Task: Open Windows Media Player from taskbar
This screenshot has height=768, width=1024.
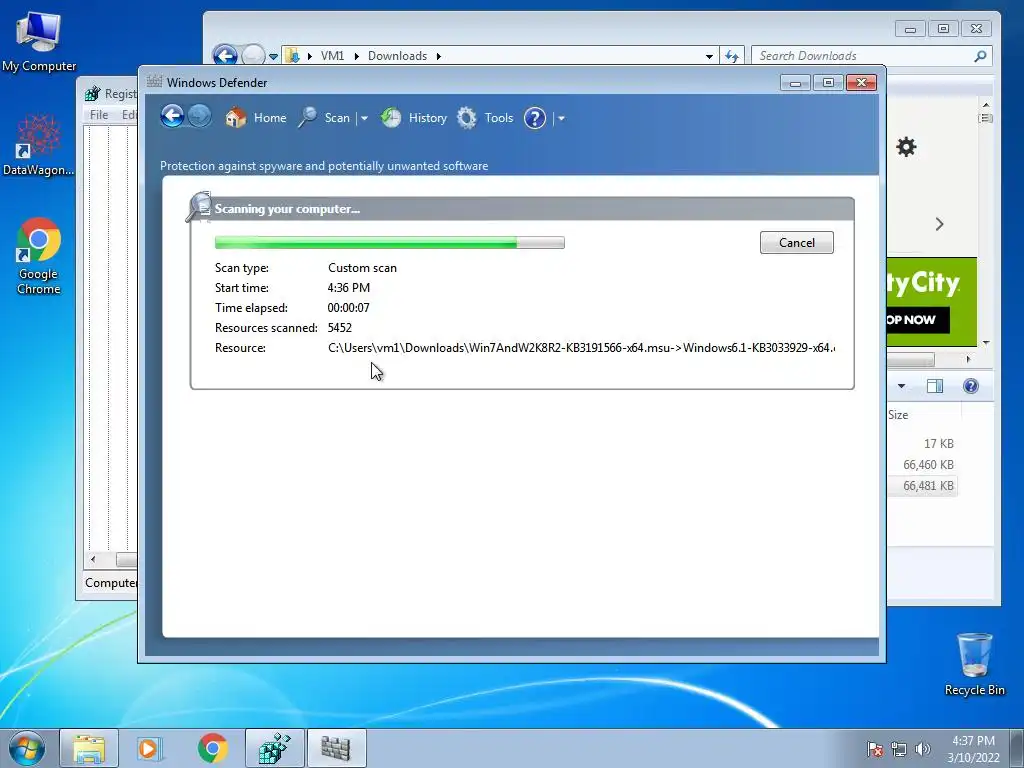Action: (x=149, y=748)
